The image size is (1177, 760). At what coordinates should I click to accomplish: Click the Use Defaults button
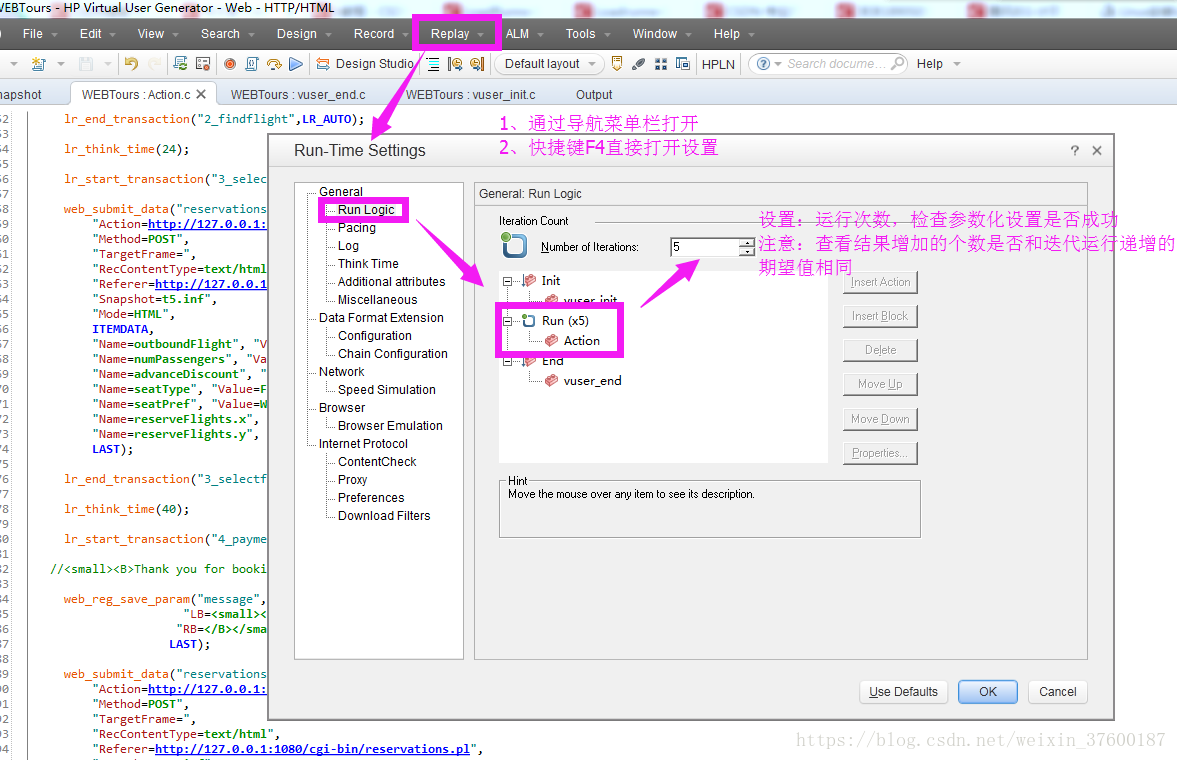(x=904, y=692)
